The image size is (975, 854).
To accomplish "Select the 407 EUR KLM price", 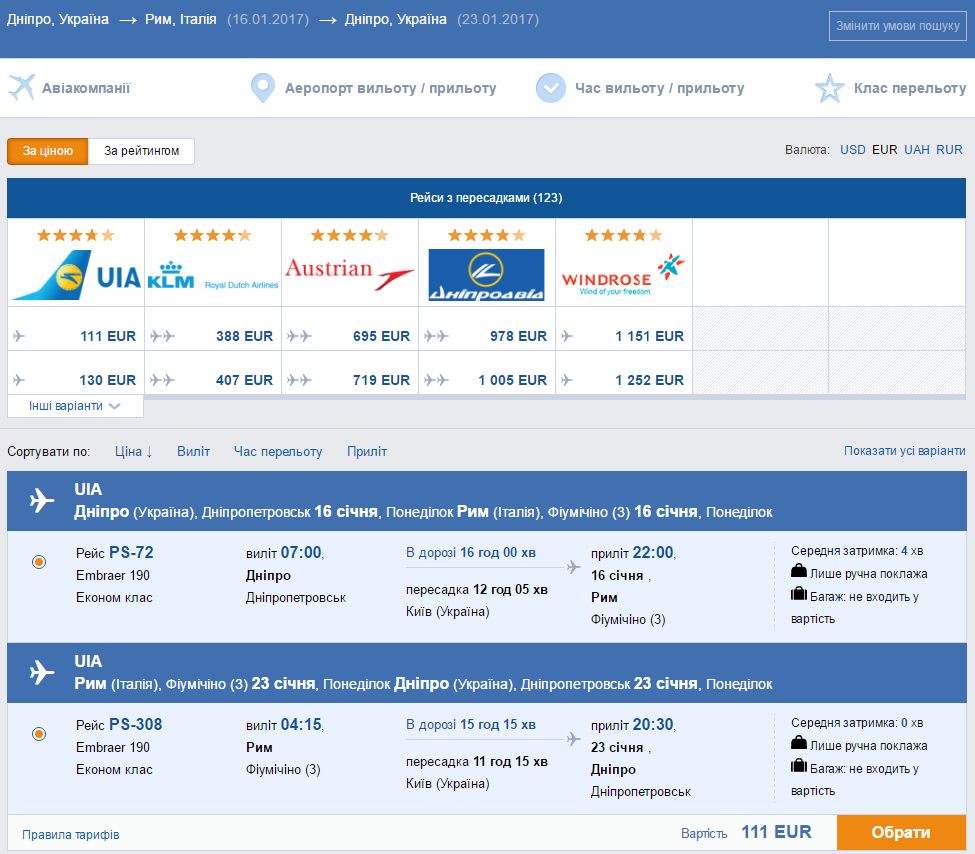I will (244, 380).
